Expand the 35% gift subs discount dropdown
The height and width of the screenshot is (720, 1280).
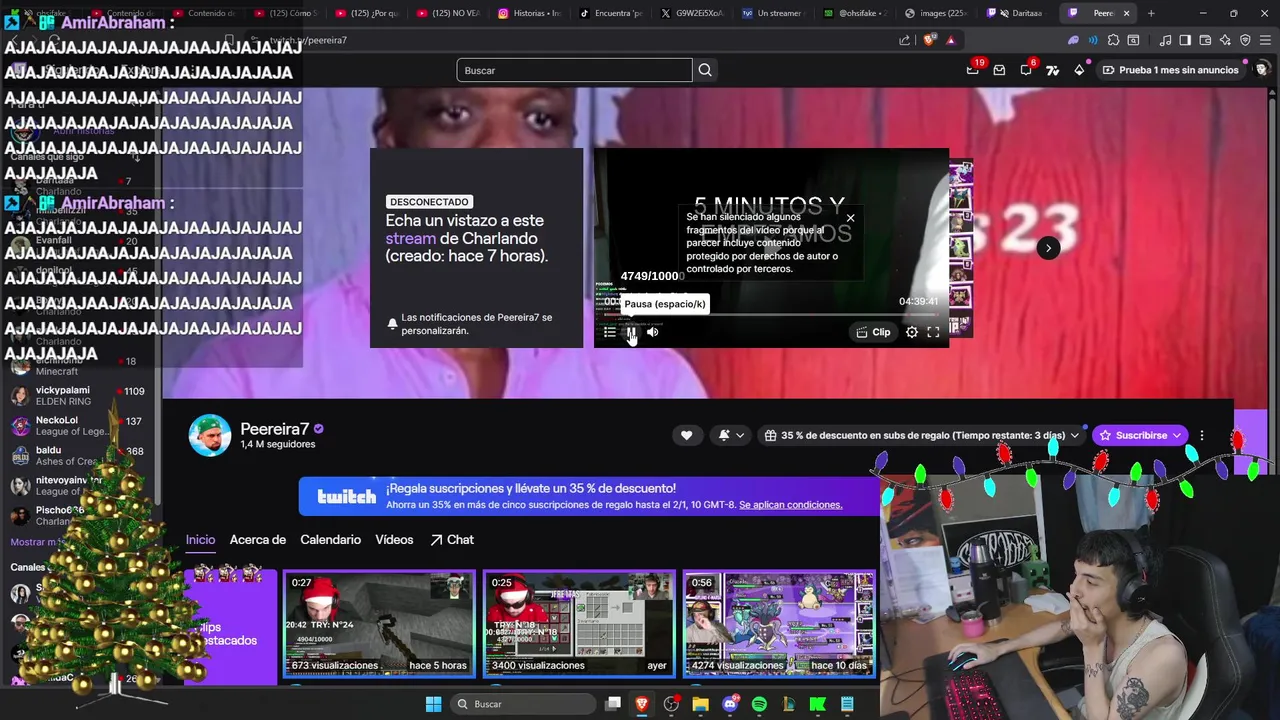coord(922,435)
